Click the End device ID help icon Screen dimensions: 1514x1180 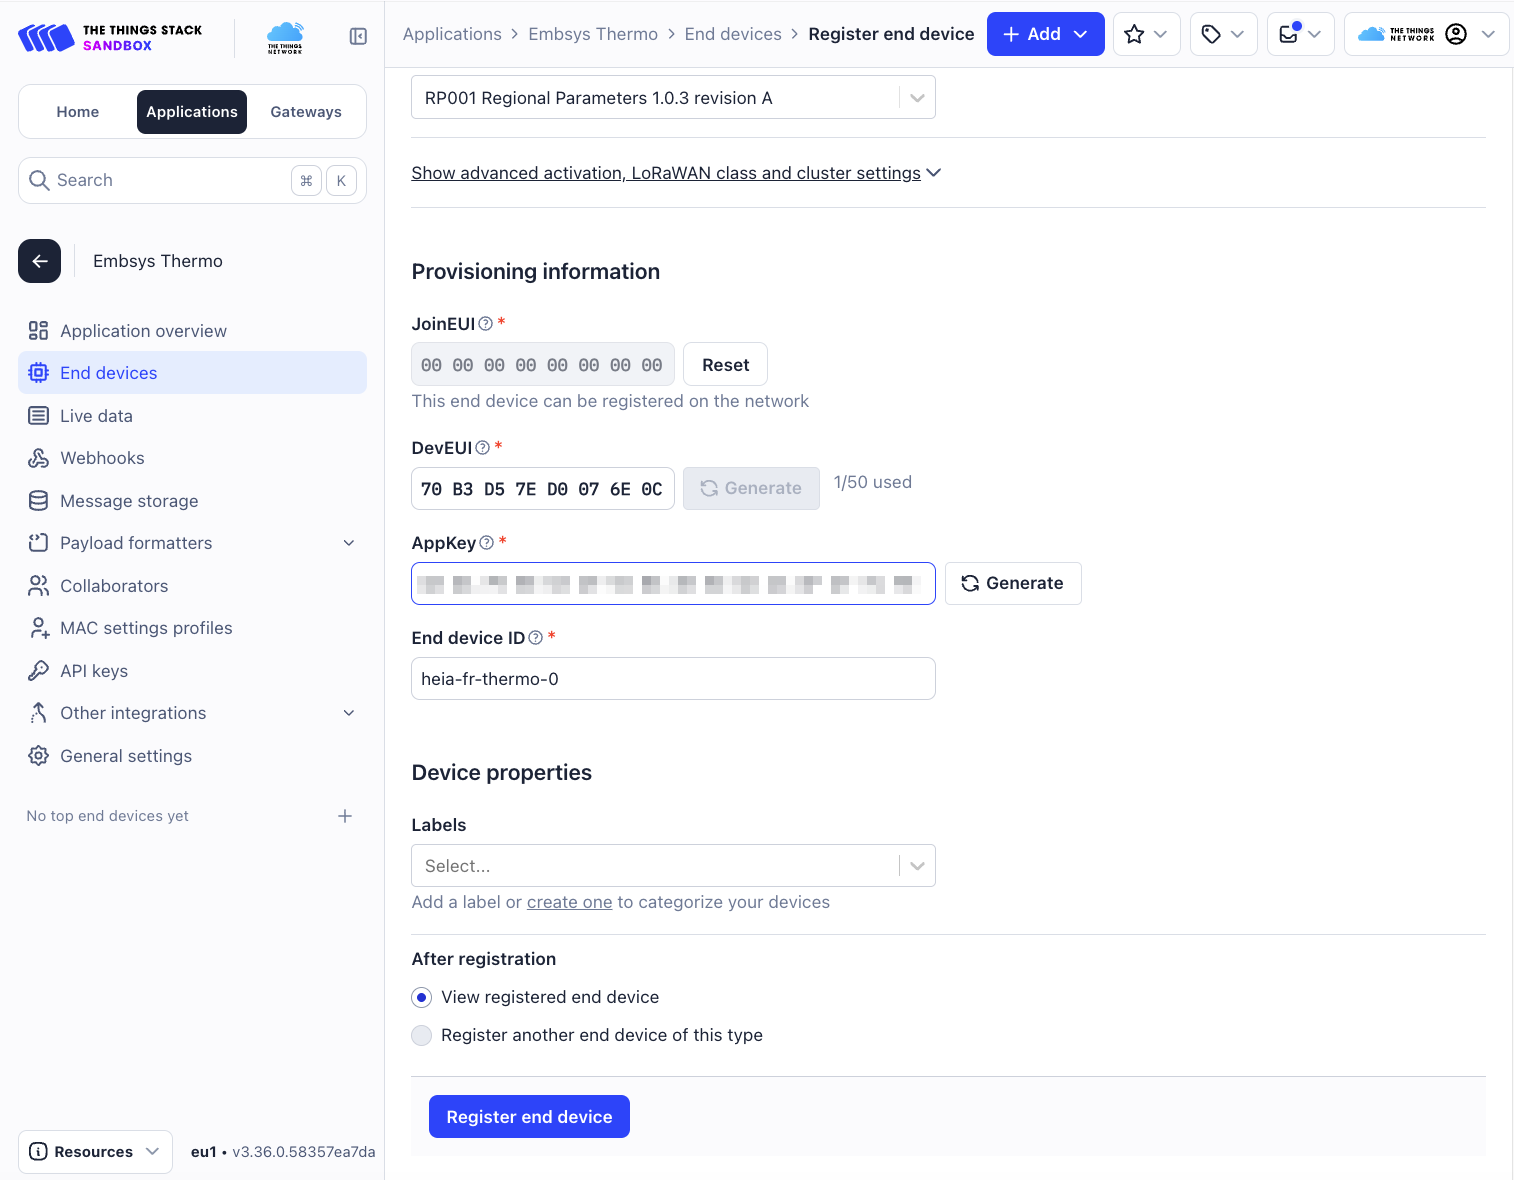(536, 638)
